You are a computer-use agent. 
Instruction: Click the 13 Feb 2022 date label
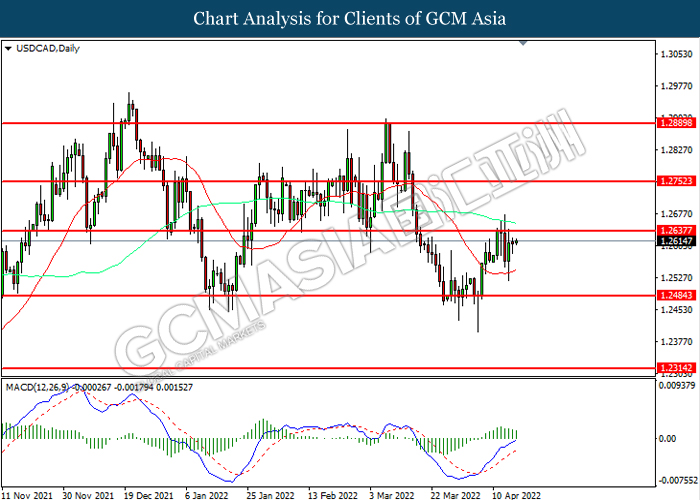[x=333, y=495]
